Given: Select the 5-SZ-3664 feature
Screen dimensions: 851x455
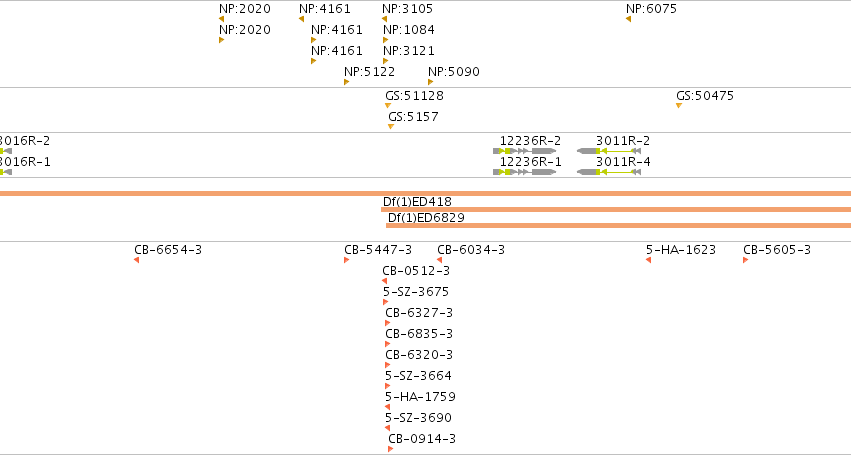Looking at the screenshot, I should (x=388, y=387).
